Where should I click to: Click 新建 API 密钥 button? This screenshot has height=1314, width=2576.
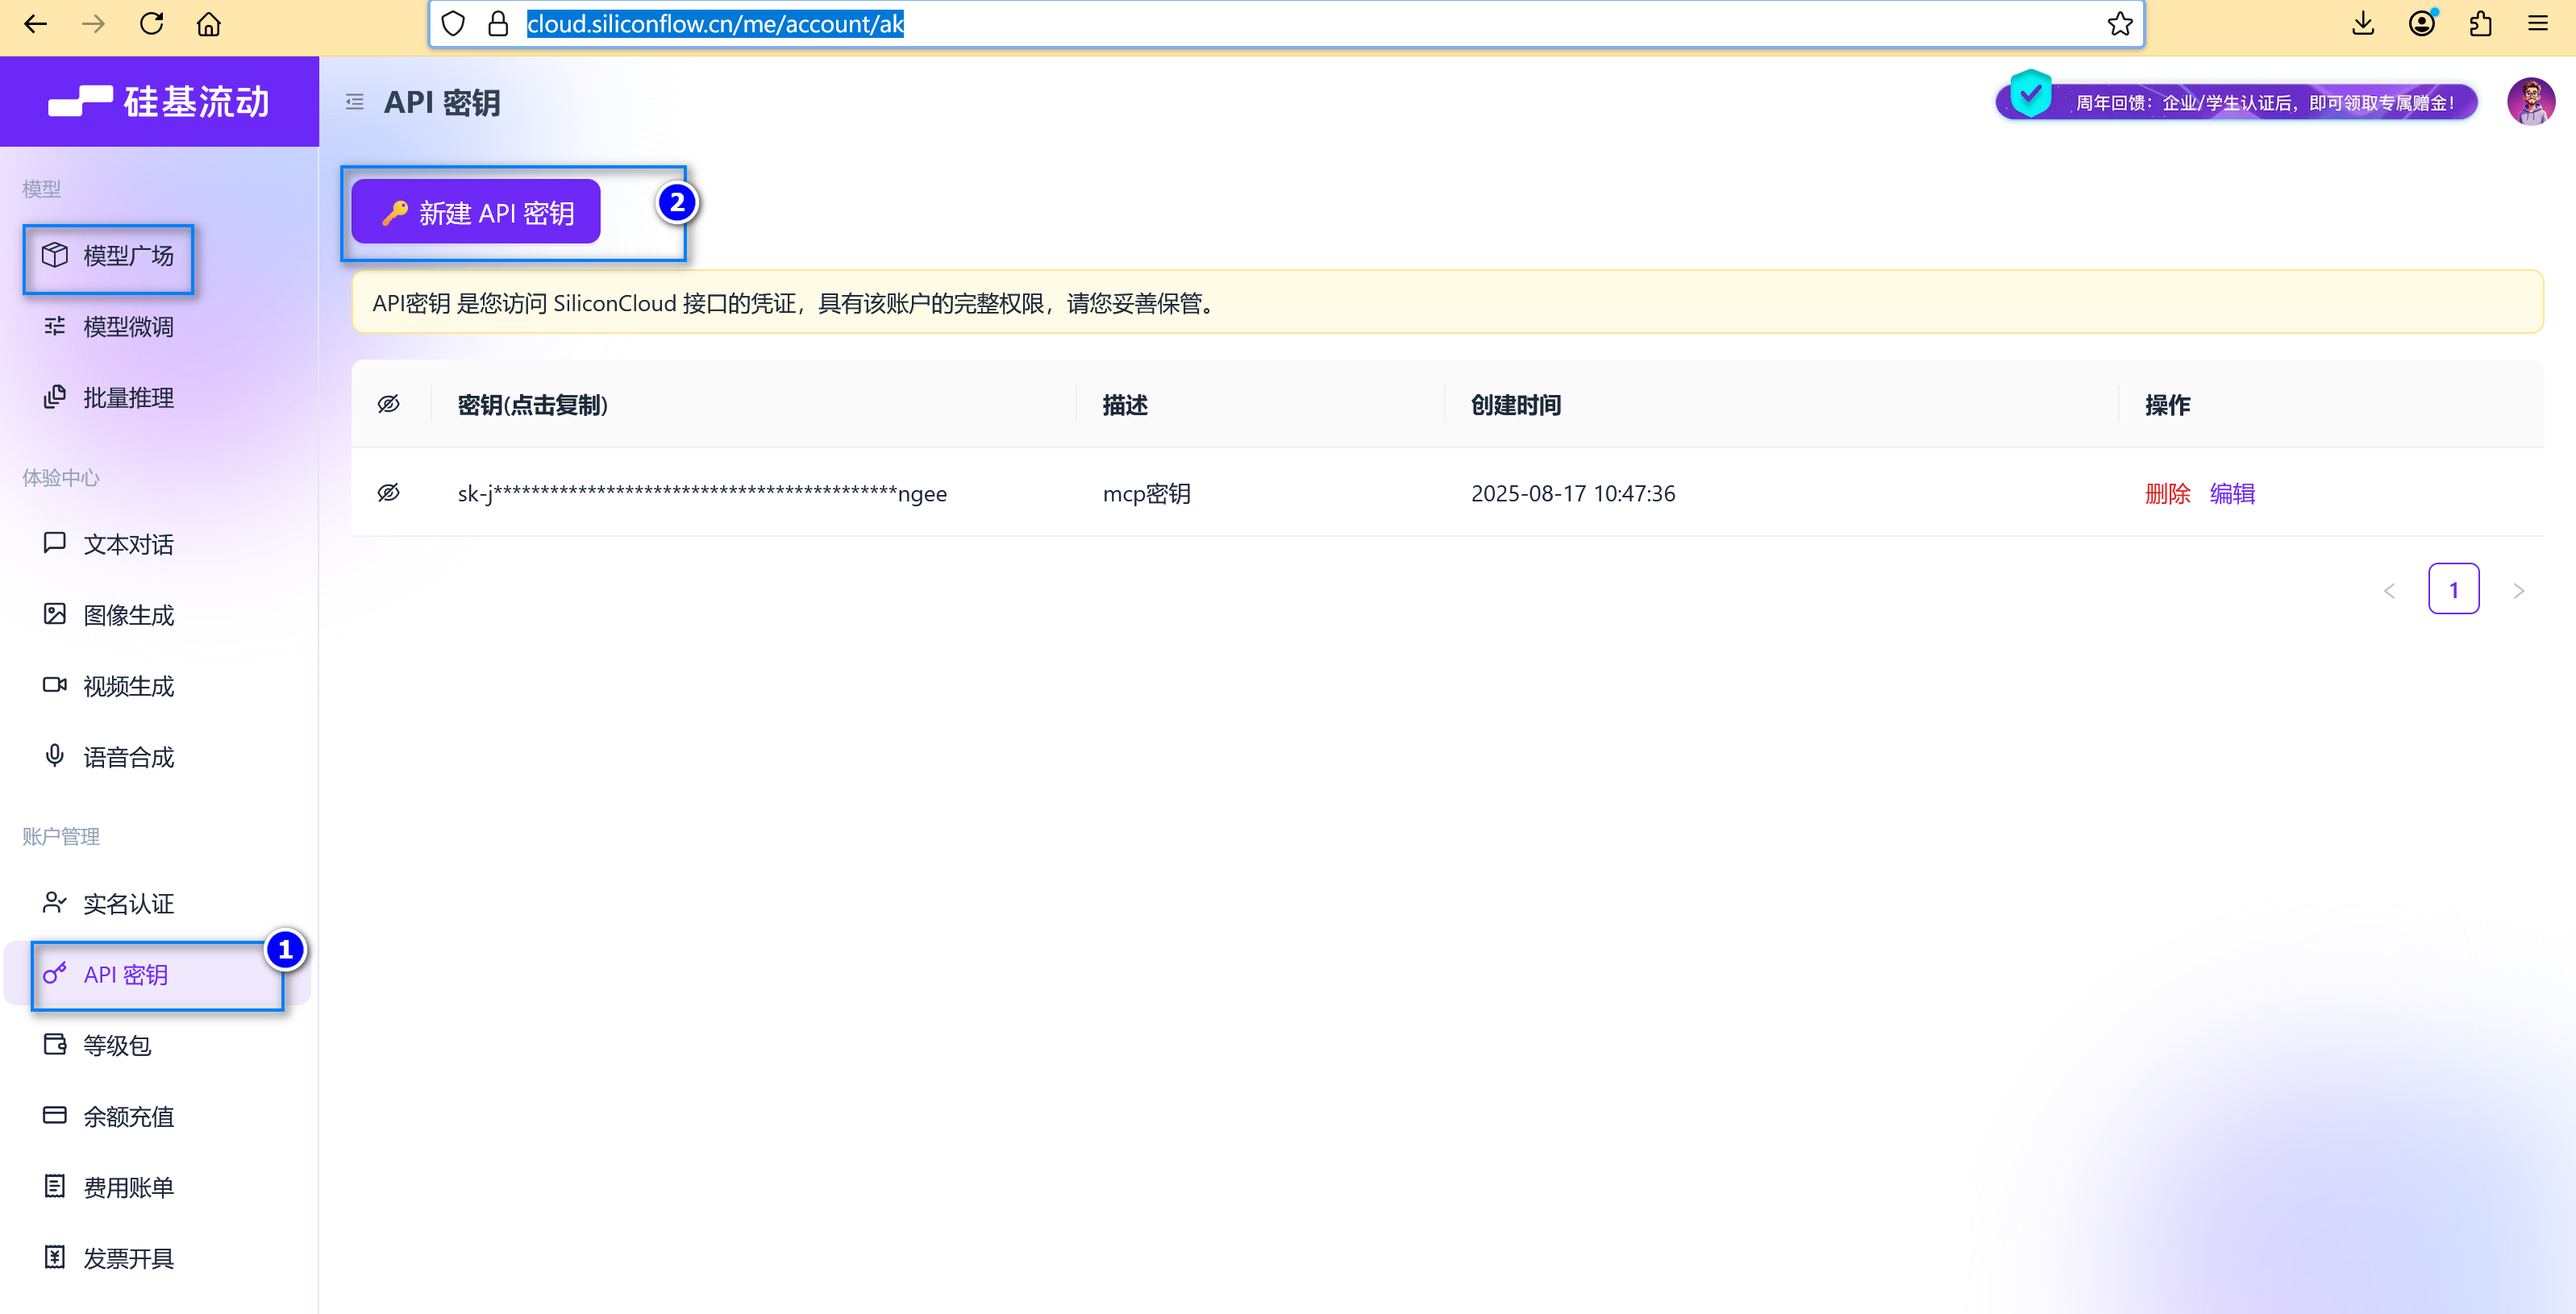[476, 212]
